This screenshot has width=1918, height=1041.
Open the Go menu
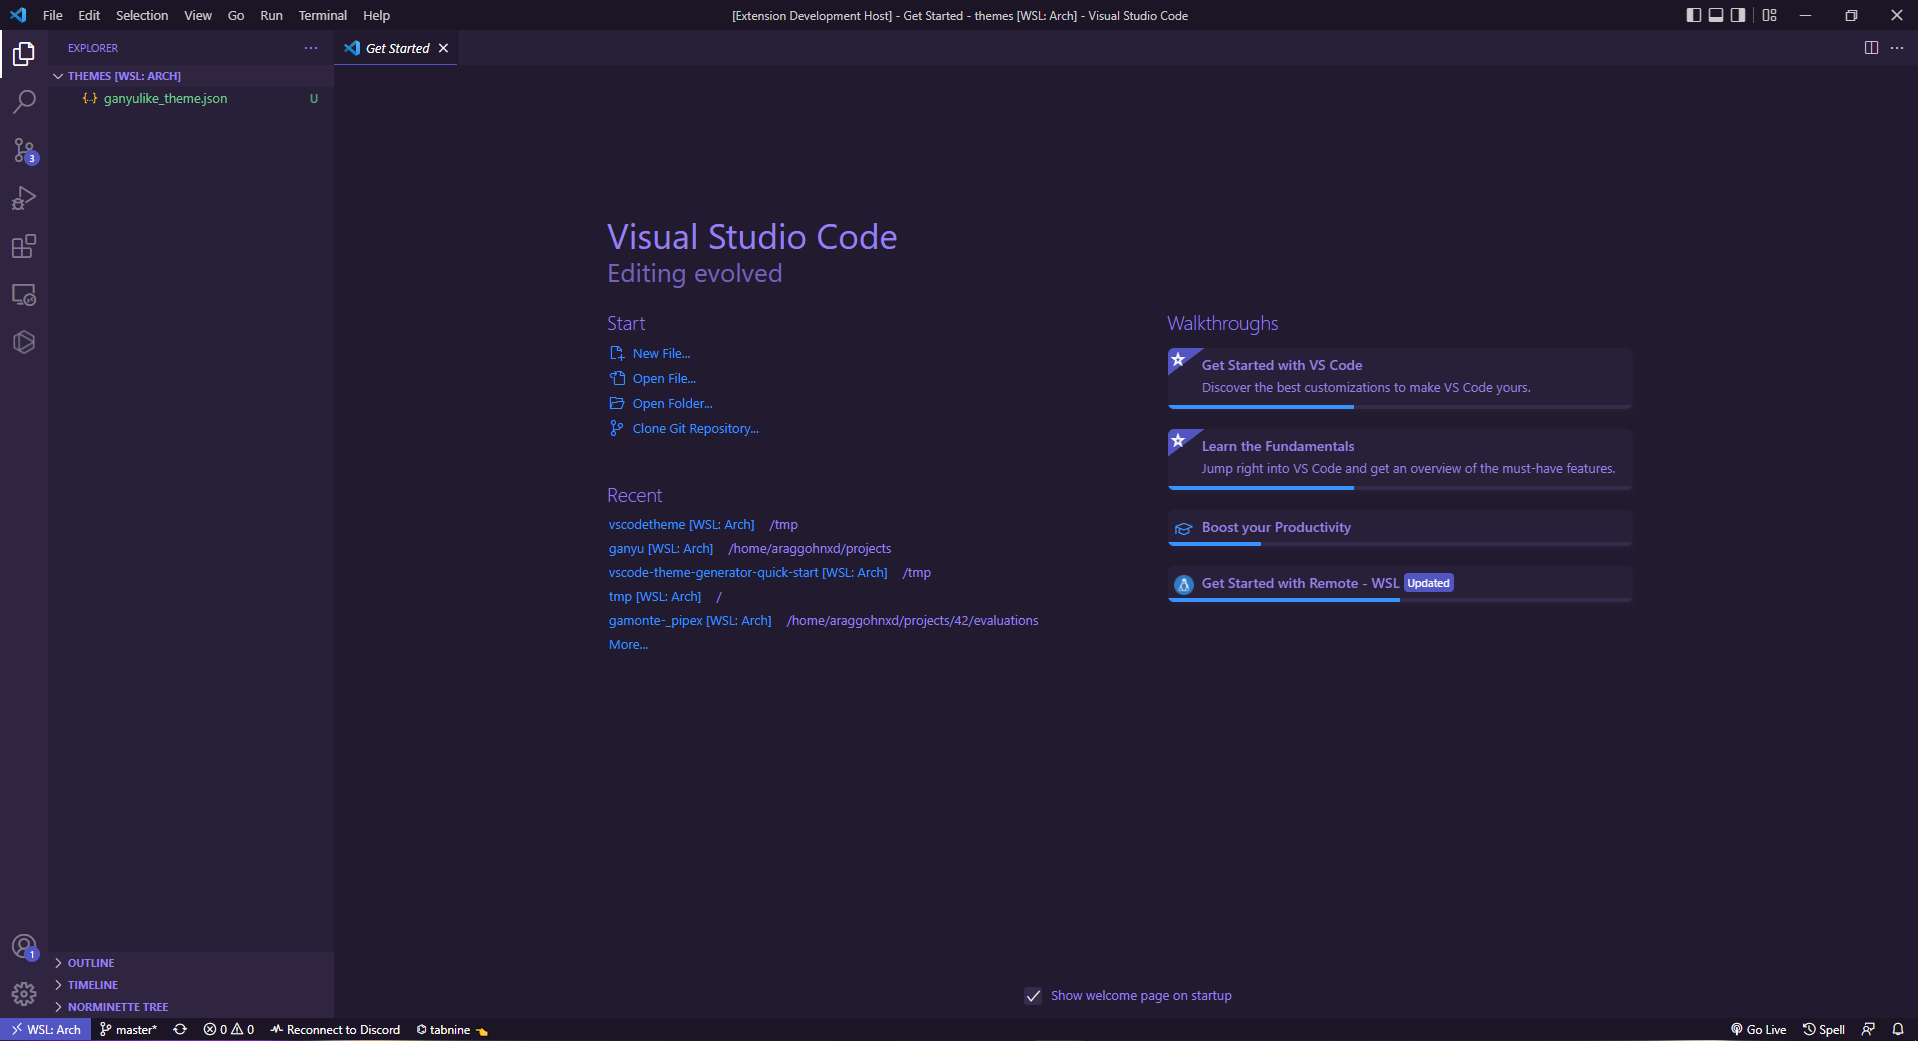(236, 15)
